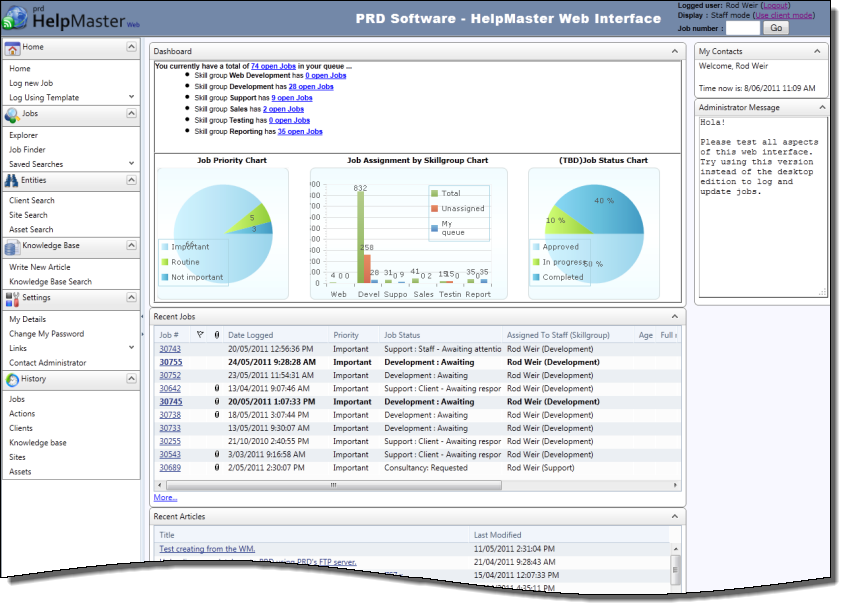Screen dimensions: 847x612
Task: Collapse the My Contacts panel
Action: tap(817, 51)
